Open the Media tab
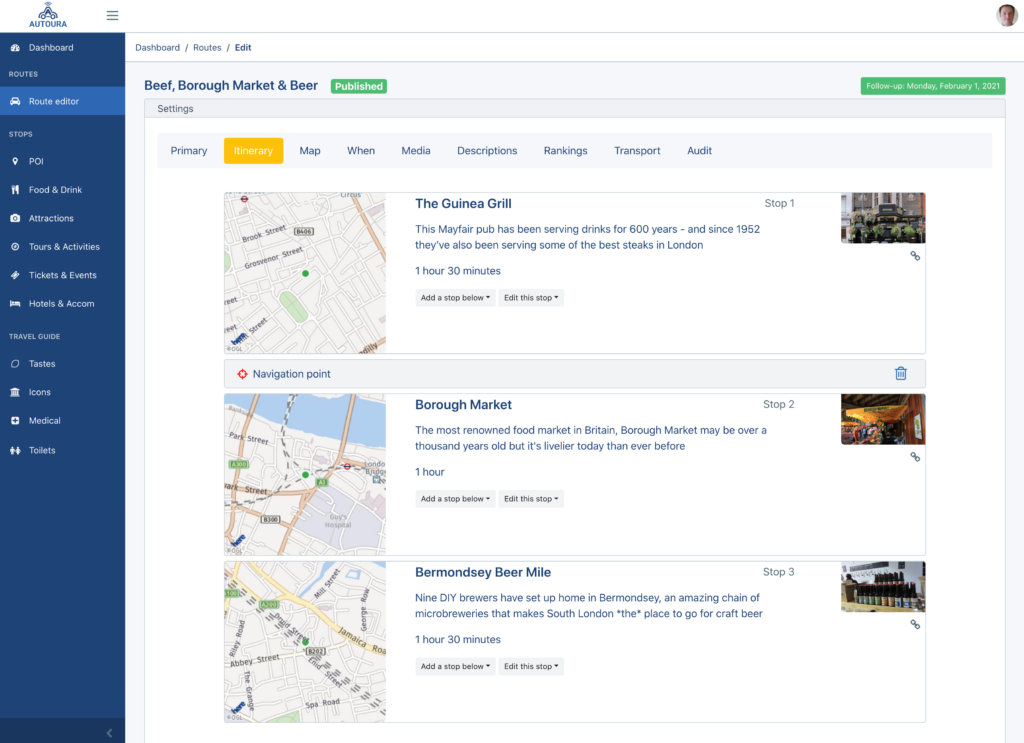The width and height of the screenshot is (1024, 743). click(x=416, y=151)
